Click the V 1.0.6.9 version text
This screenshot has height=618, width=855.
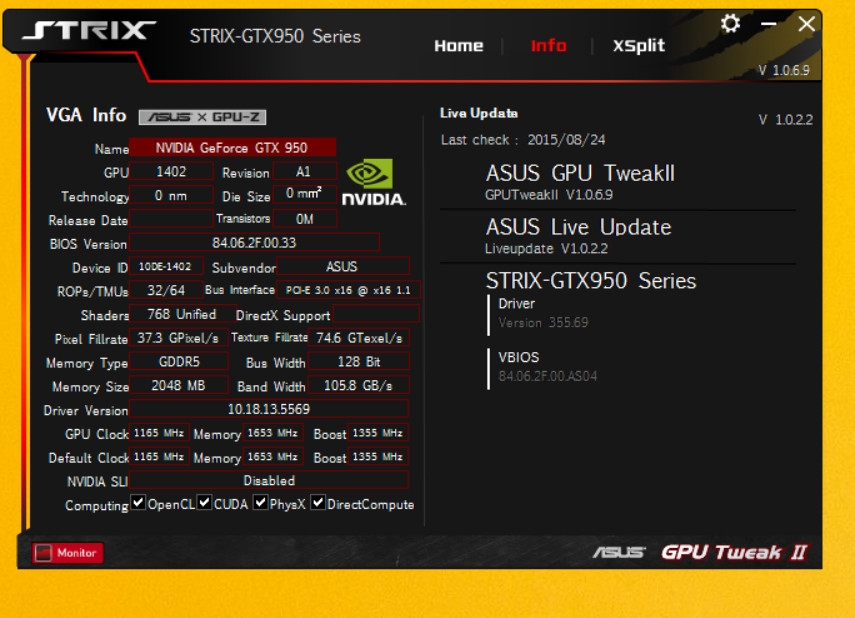(x=784, y=70)
